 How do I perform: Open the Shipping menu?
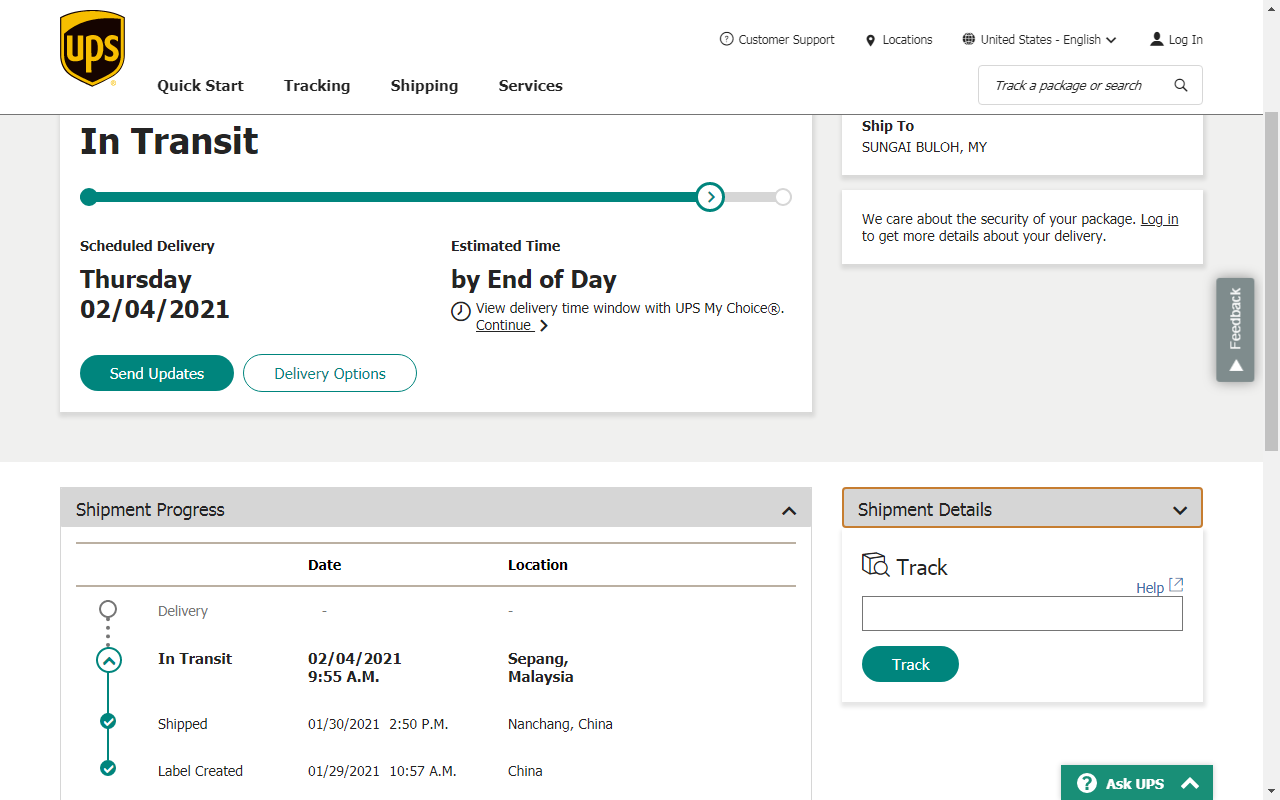pos(424,86)
